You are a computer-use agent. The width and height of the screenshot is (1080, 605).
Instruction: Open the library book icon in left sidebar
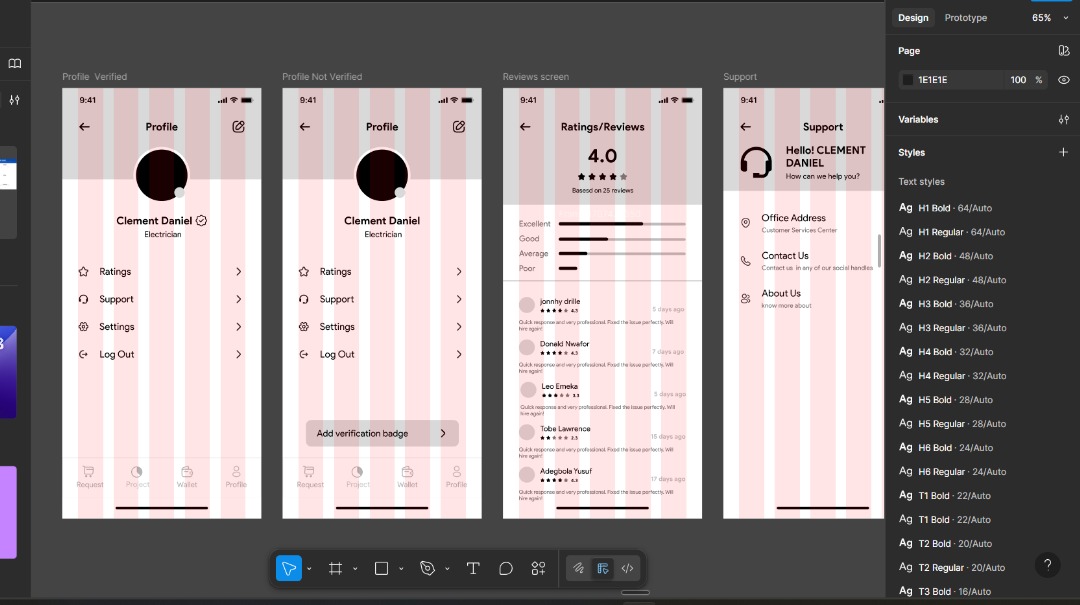click(14, 63)
